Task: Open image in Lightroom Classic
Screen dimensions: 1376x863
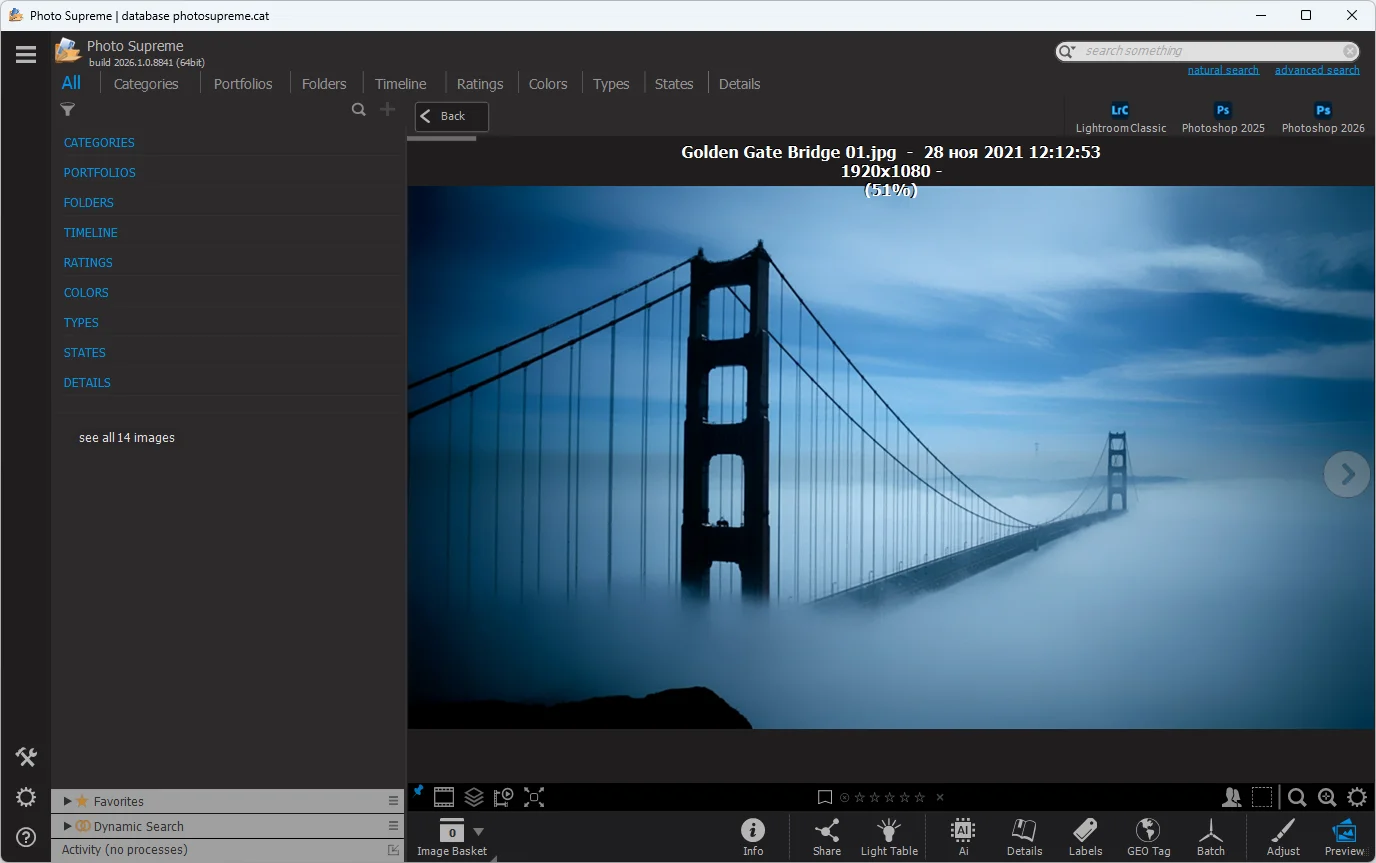Action: point(1120,117)
